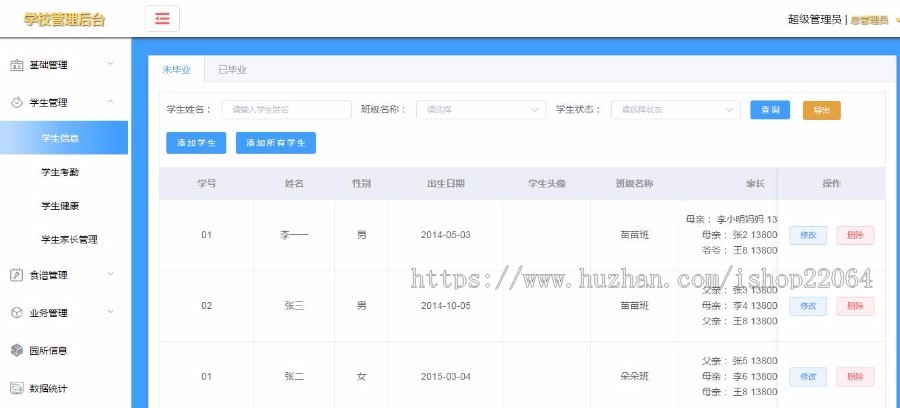900x408 pixels.
Task: Open 学生健康 in sidebar
Action: tap(60, 205)
